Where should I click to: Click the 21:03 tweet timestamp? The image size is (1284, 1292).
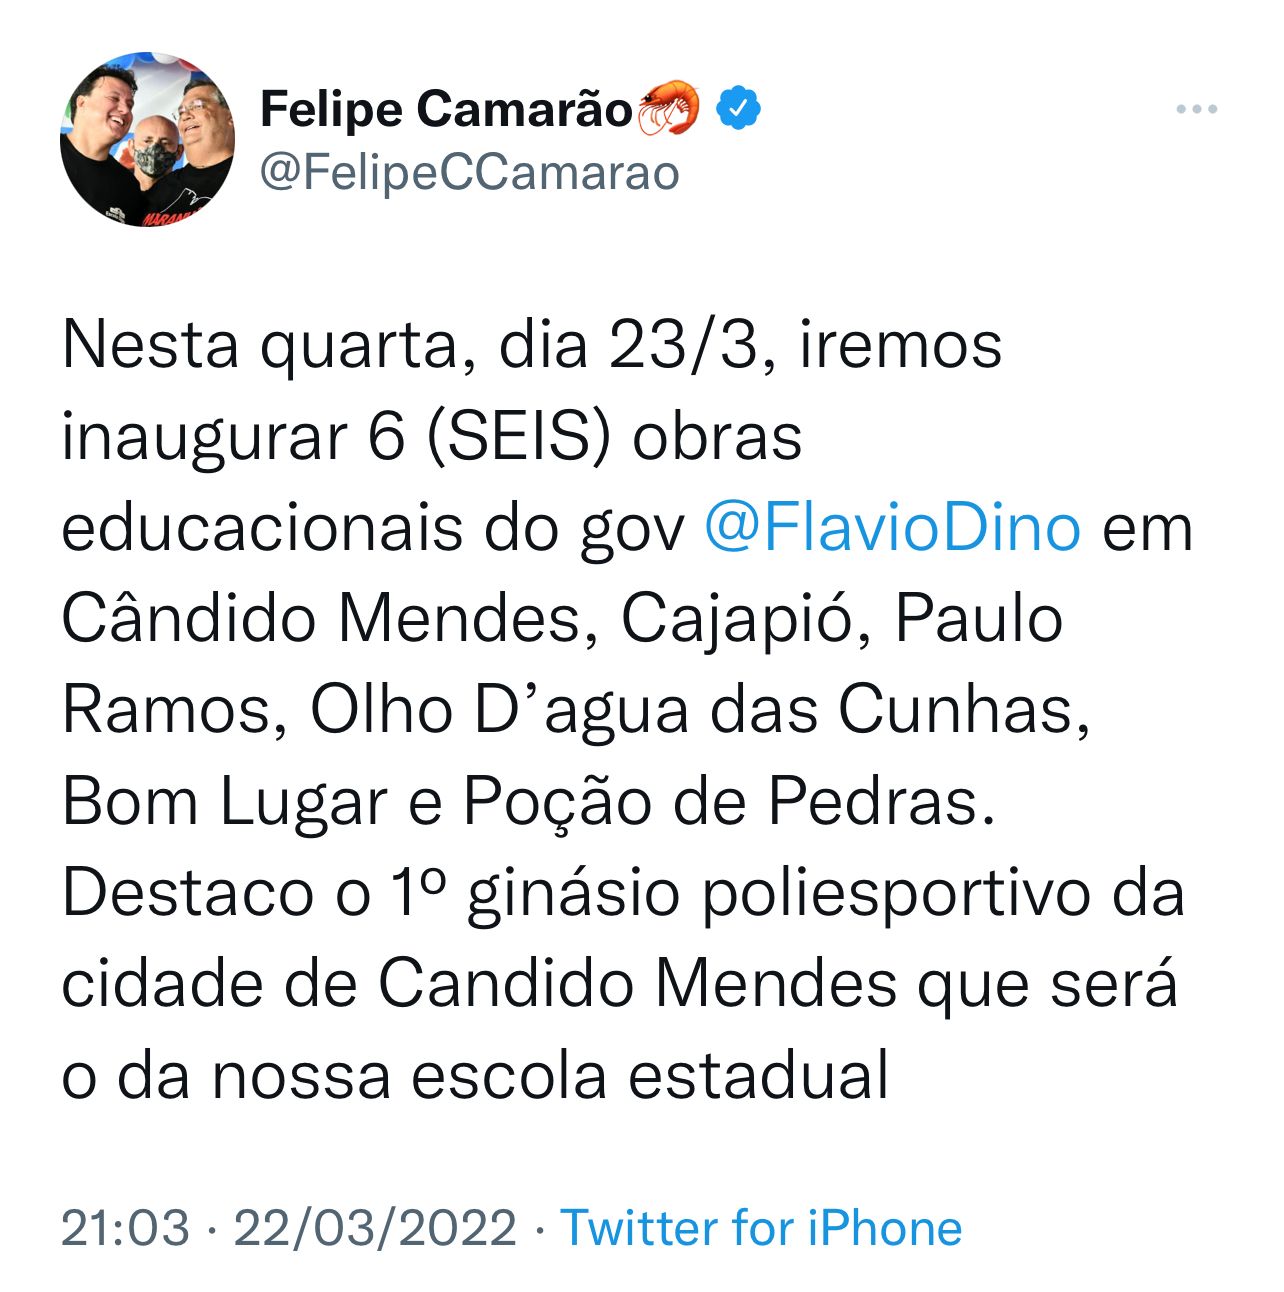[125, 1227]
